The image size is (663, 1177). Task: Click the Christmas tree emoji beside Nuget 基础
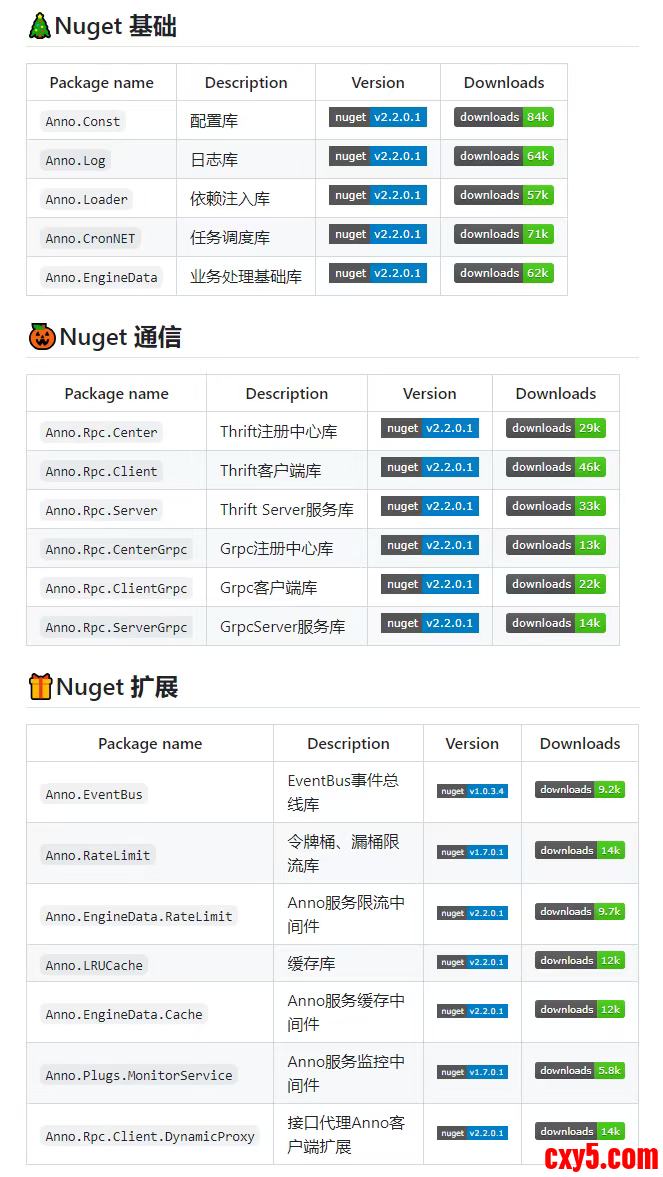tap(39, 26)
